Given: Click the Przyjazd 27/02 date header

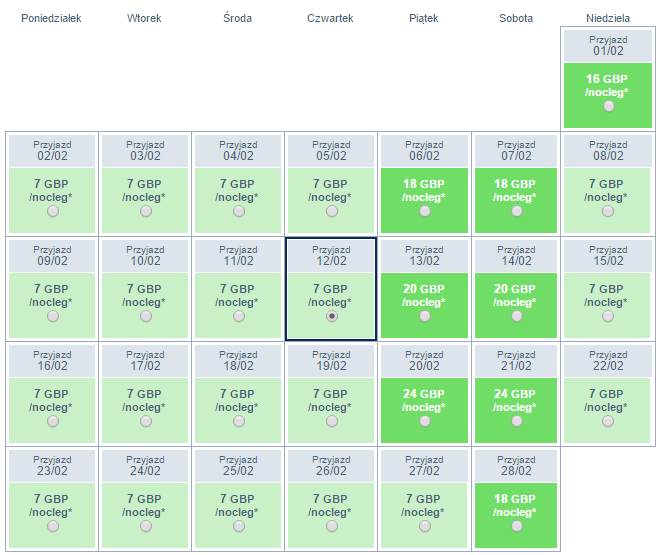Looking at the screenshot, I should pos(424,465).
